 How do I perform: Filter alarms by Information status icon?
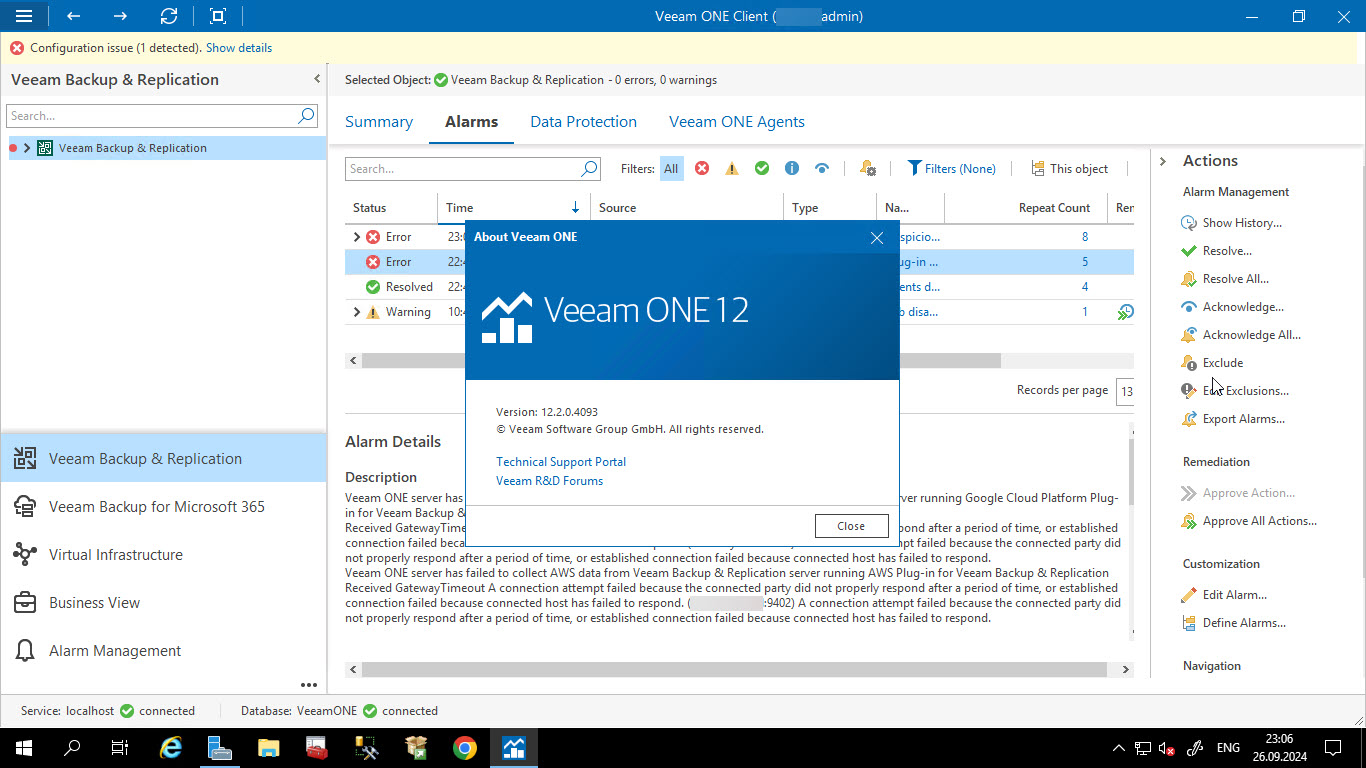(792, 169)
